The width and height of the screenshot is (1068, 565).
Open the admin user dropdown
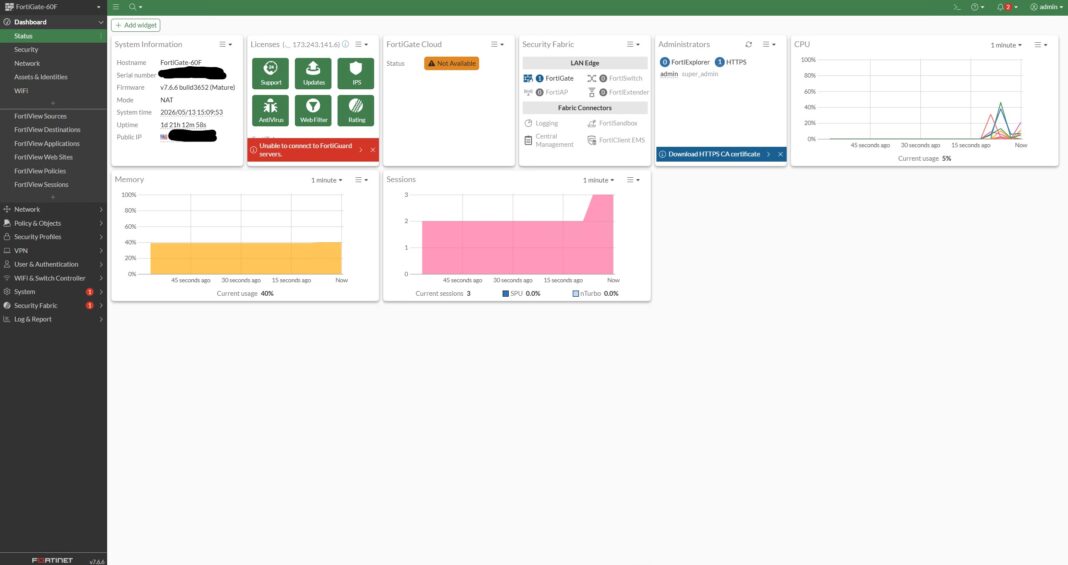click(x=1046, y=7)
